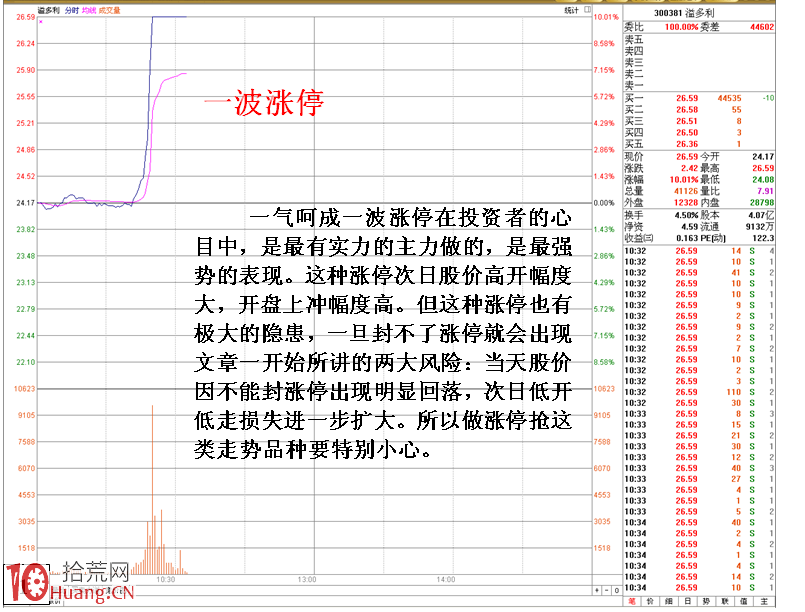The height and width of the screenshot is (612, 805).
Task: Click the 买四 price 26.50
Action: 687,132
